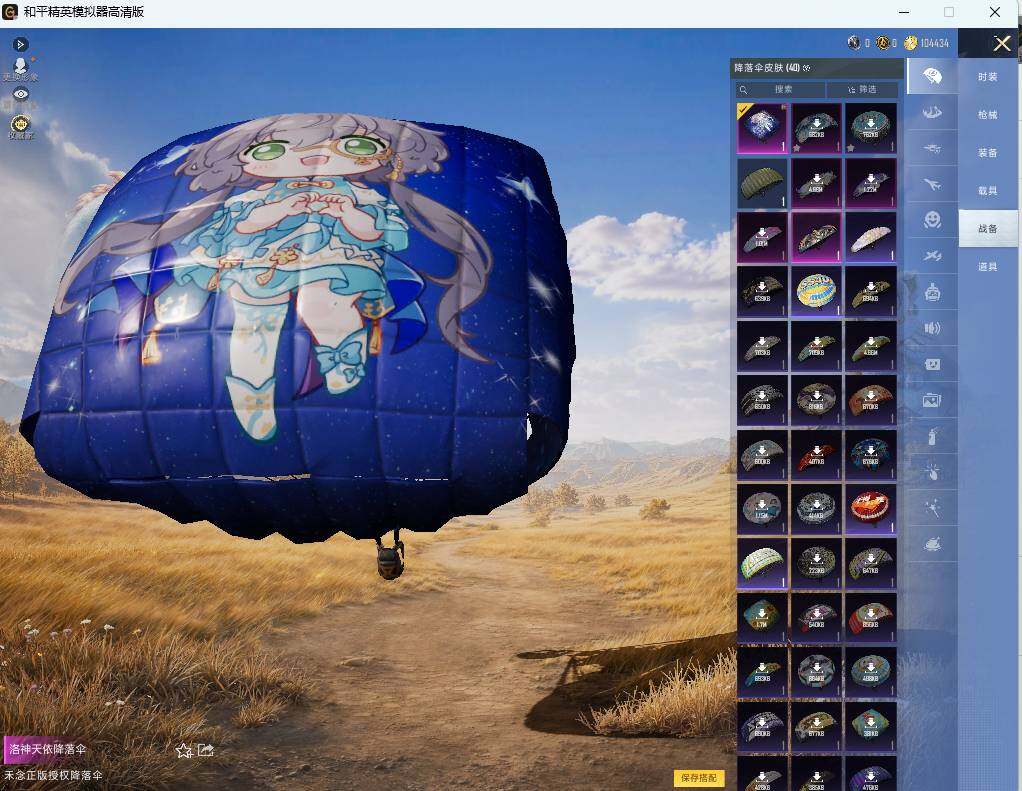The width and height of the screenshot is (1022, 791).
Task: Switch to the 时装 tab
Action: pos(987,77)
